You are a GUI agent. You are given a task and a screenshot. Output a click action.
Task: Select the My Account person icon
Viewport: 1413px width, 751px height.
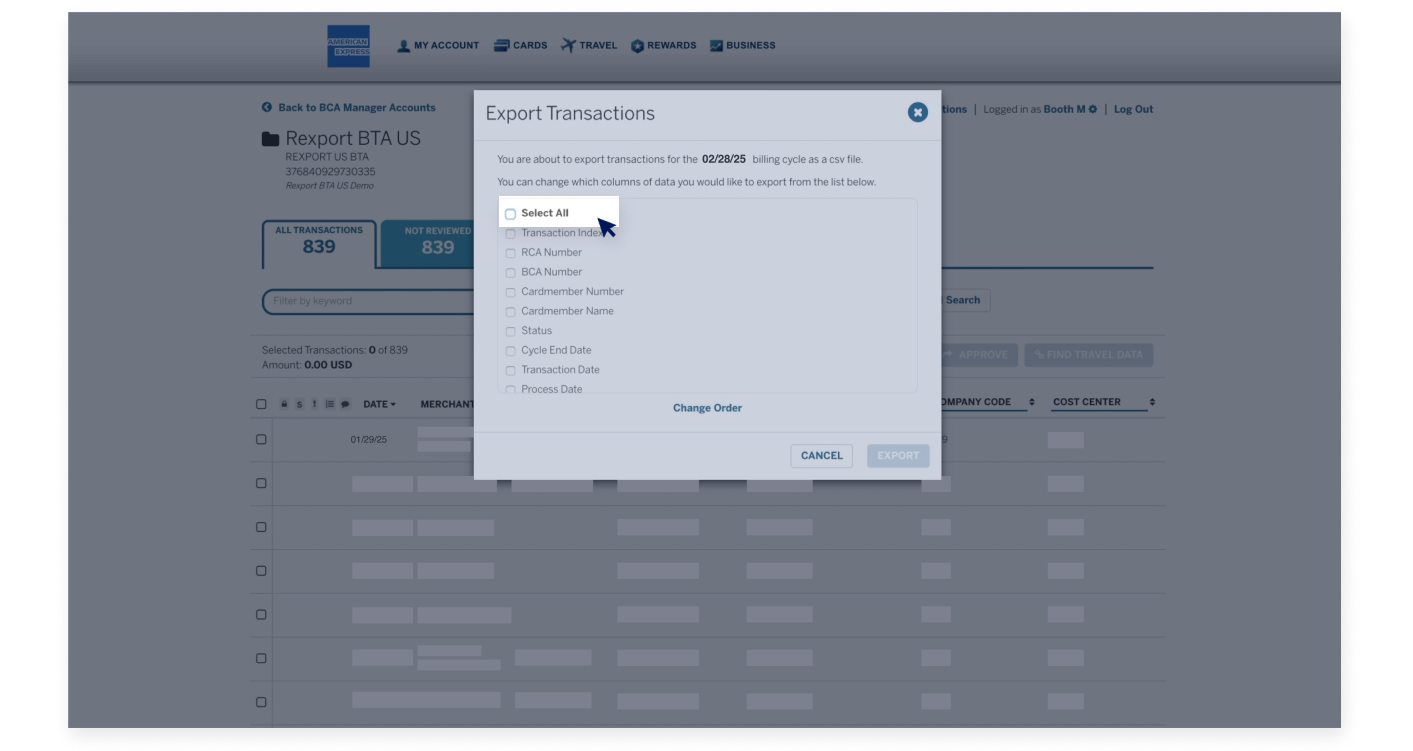(403, 45)
